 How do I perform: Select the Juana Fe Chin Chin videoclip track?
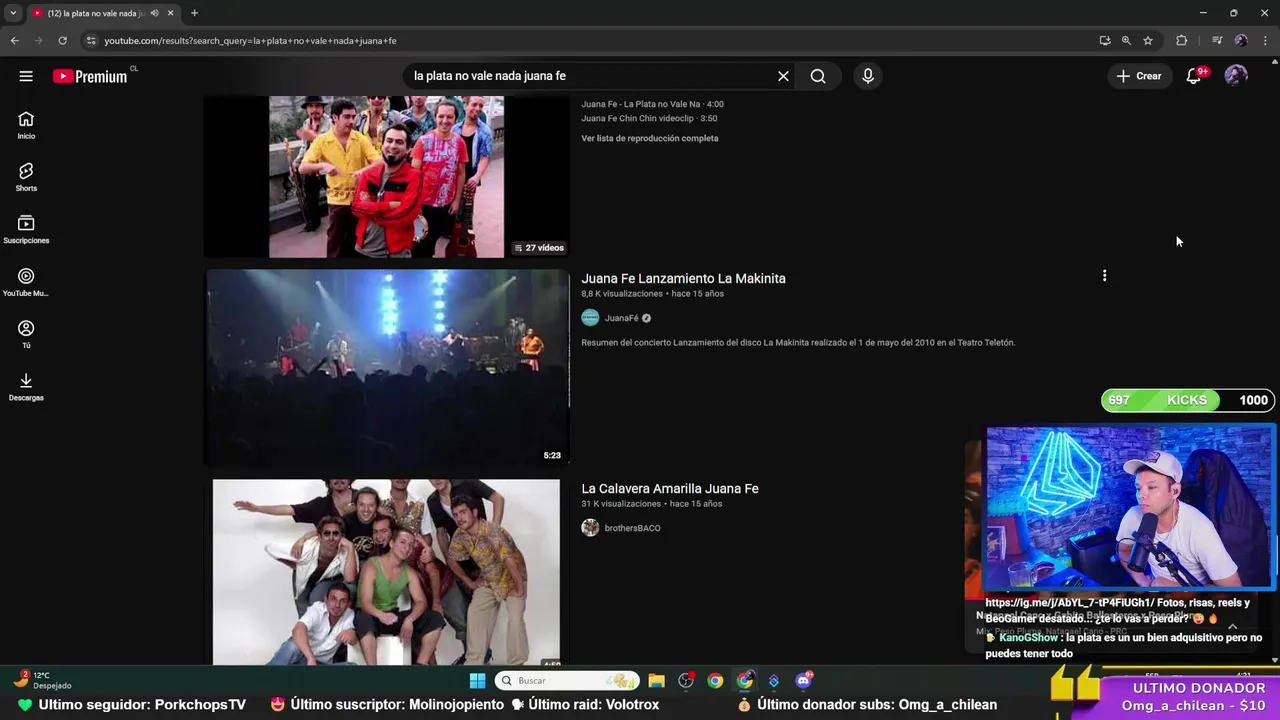tap(649, 118)
